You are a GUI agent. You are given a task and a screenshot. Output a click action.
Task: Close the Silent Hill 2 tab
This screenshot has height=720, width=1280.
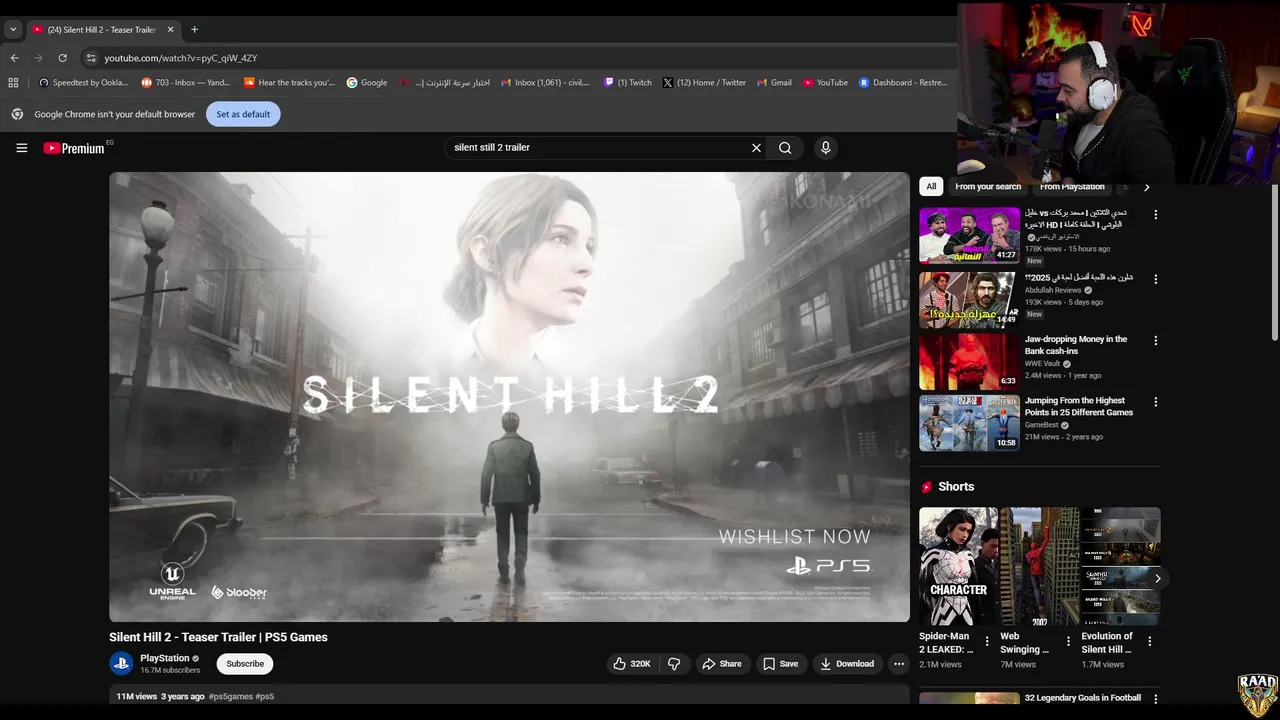[x=170, y=29]
